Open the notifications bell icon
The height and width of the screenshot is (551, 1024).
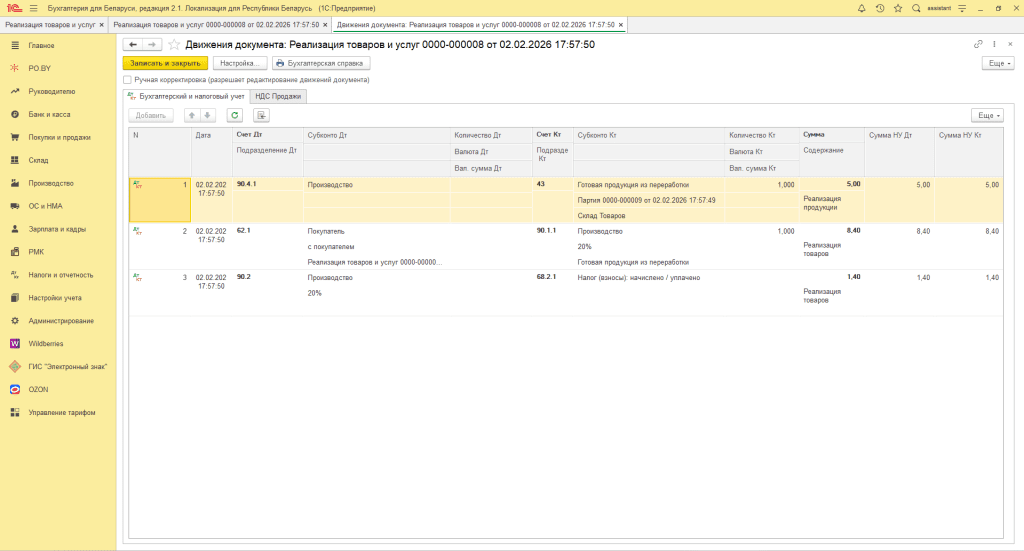(862, 8)
